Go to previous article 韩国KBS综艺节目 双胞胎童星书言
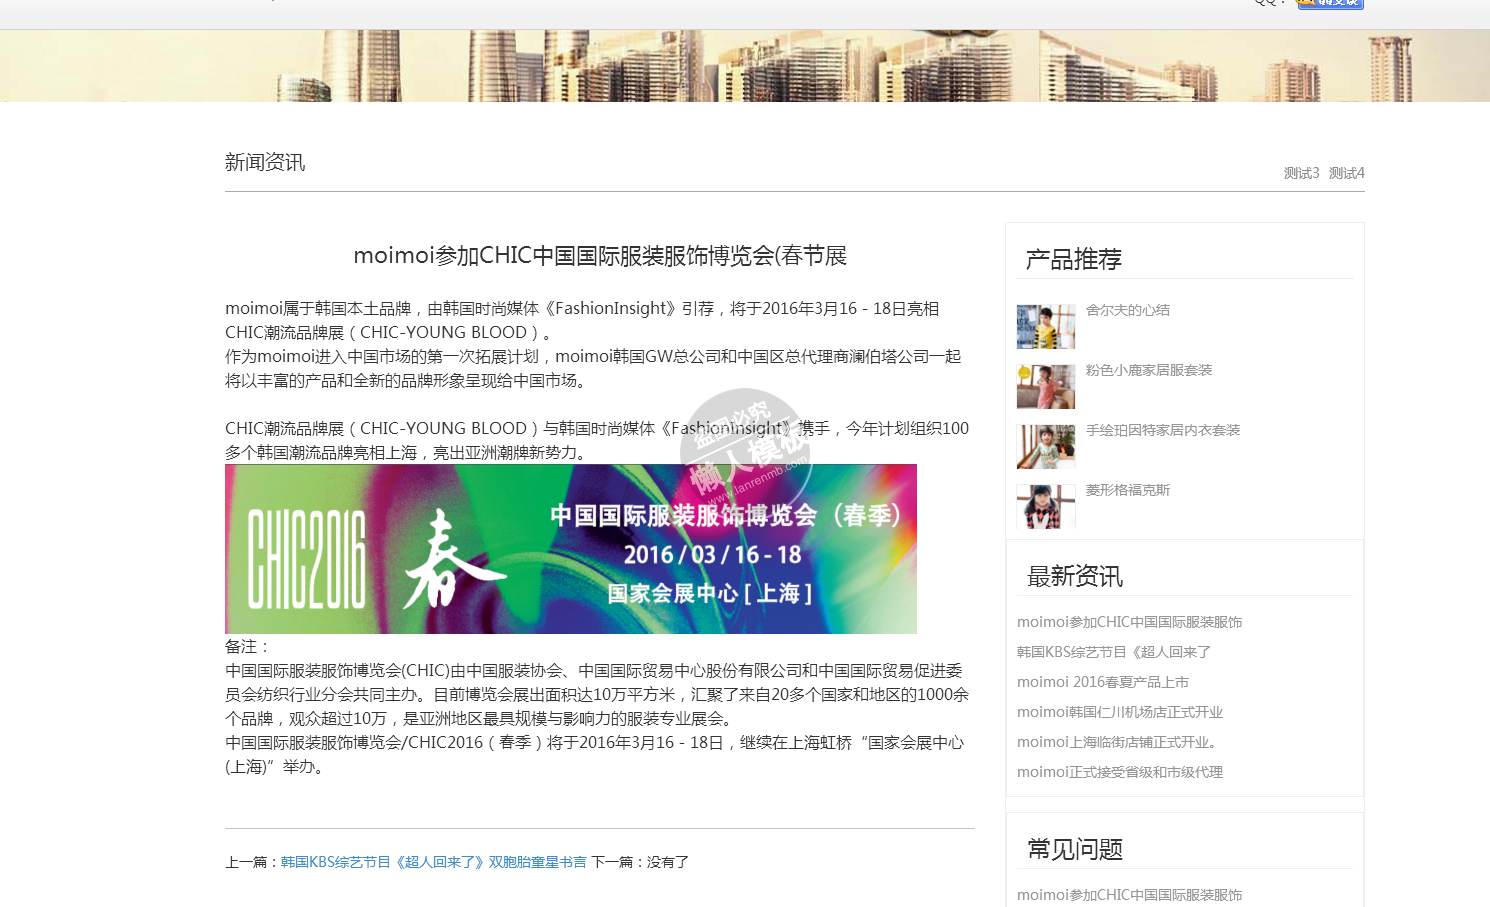Viewport: 1490px width, 907px height. pyautogui.click(x=433, y=862)
